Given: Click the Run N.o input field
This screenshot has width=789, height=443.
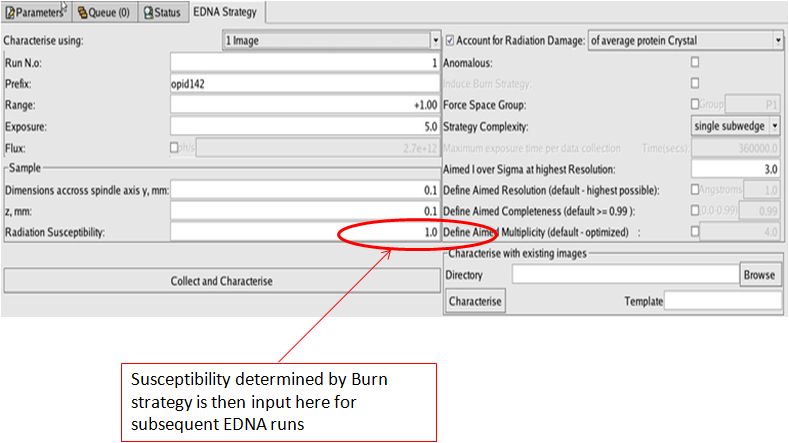Looking at the screenshot, I should 305,63.
